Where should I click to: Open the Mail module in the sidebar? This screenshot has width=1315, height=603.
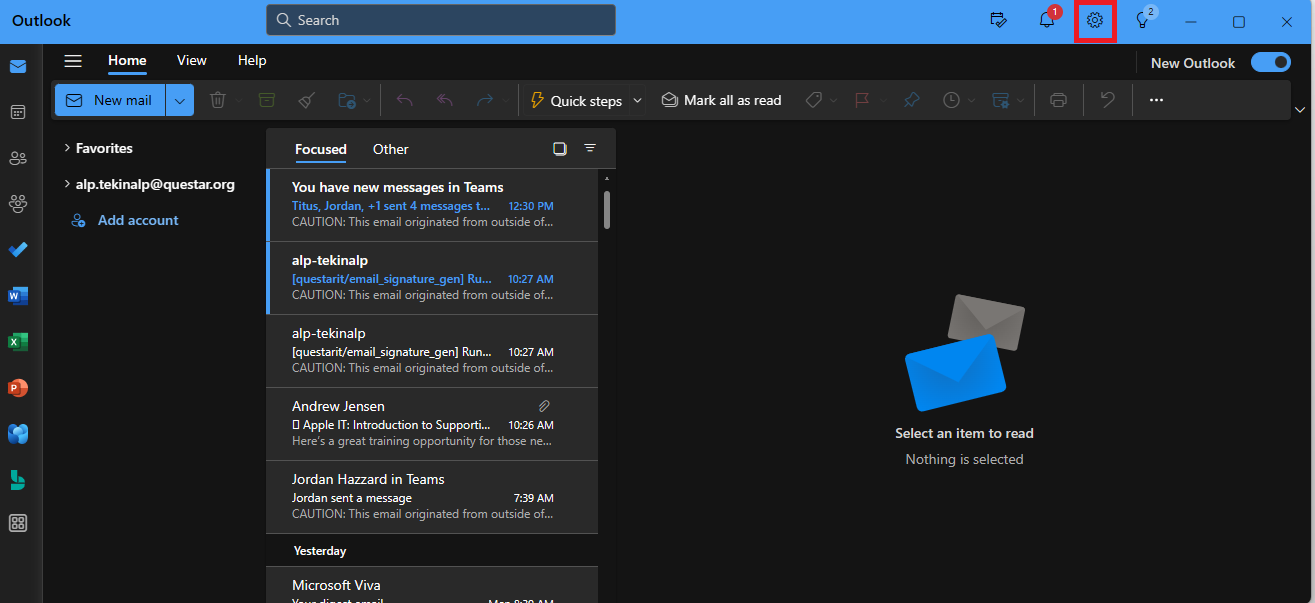[x=18, y=67]
